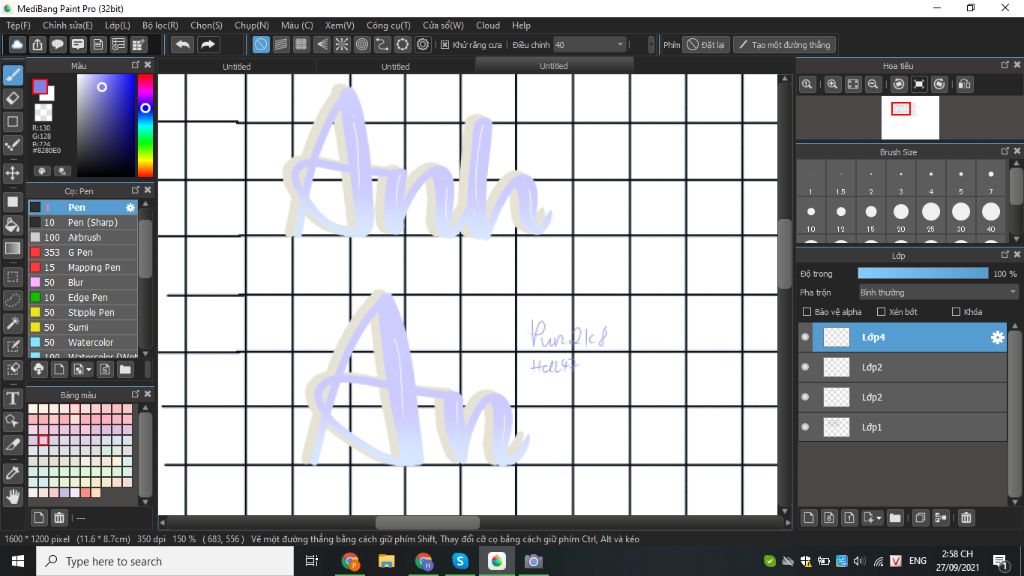Turn off snap guide icon
This screenshot has height=576, width=1024.
pyautogui.click(x=261, y=44)
